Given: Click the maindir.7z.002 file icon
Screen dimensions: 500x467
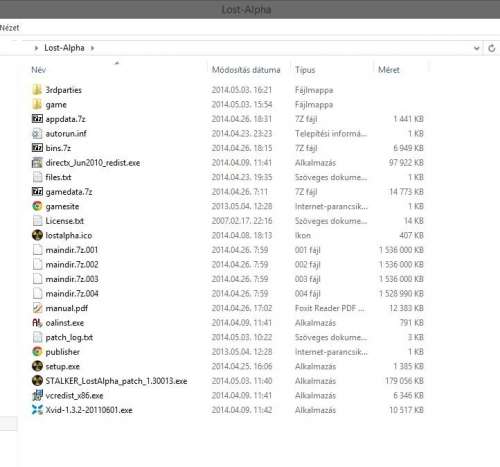Looking at the screenshot, I should coord(37,264).
